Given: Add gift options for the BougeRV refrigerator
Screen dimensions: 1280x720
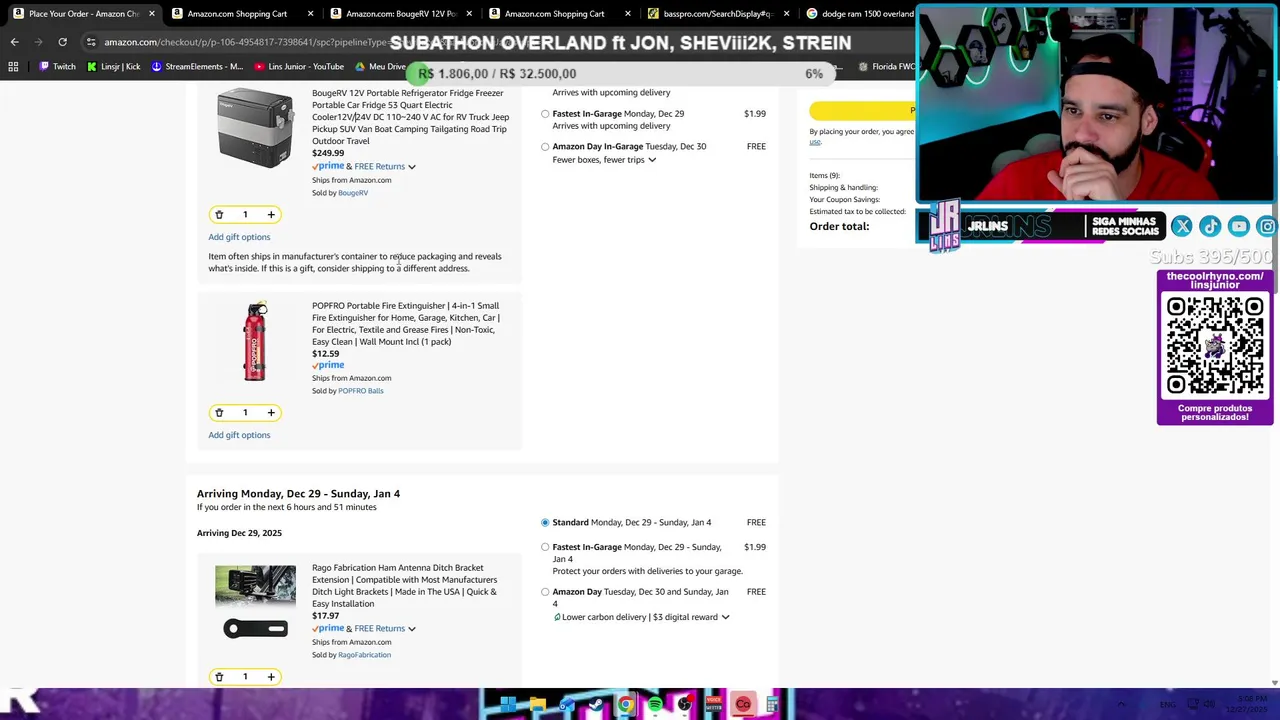Looking at the screenshot, I should point(239,237).
